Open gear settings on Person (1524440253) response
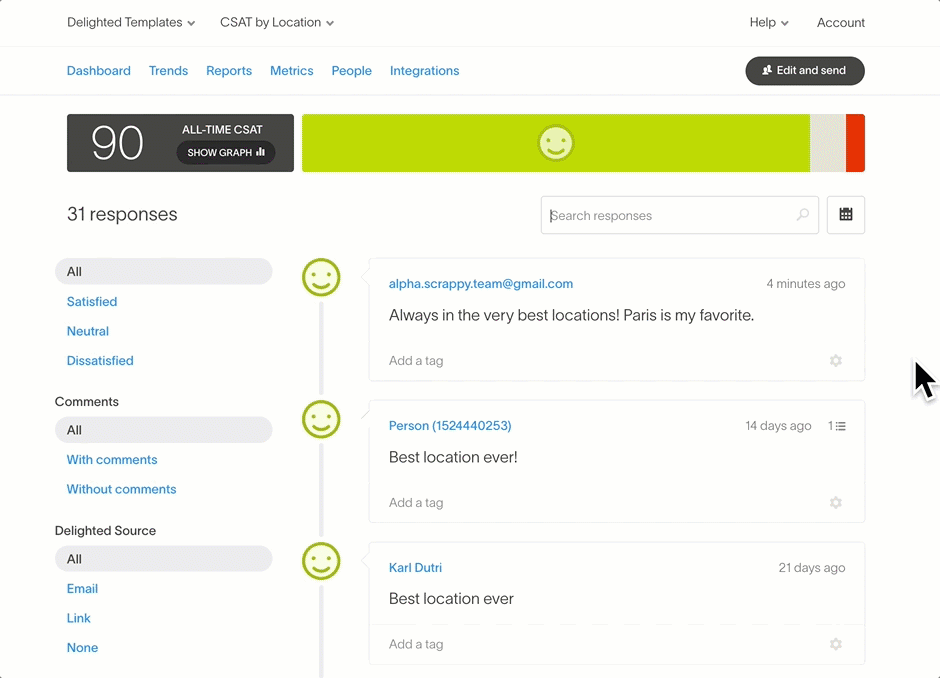Viewport: 940px width, 678px height. (836, 503)
